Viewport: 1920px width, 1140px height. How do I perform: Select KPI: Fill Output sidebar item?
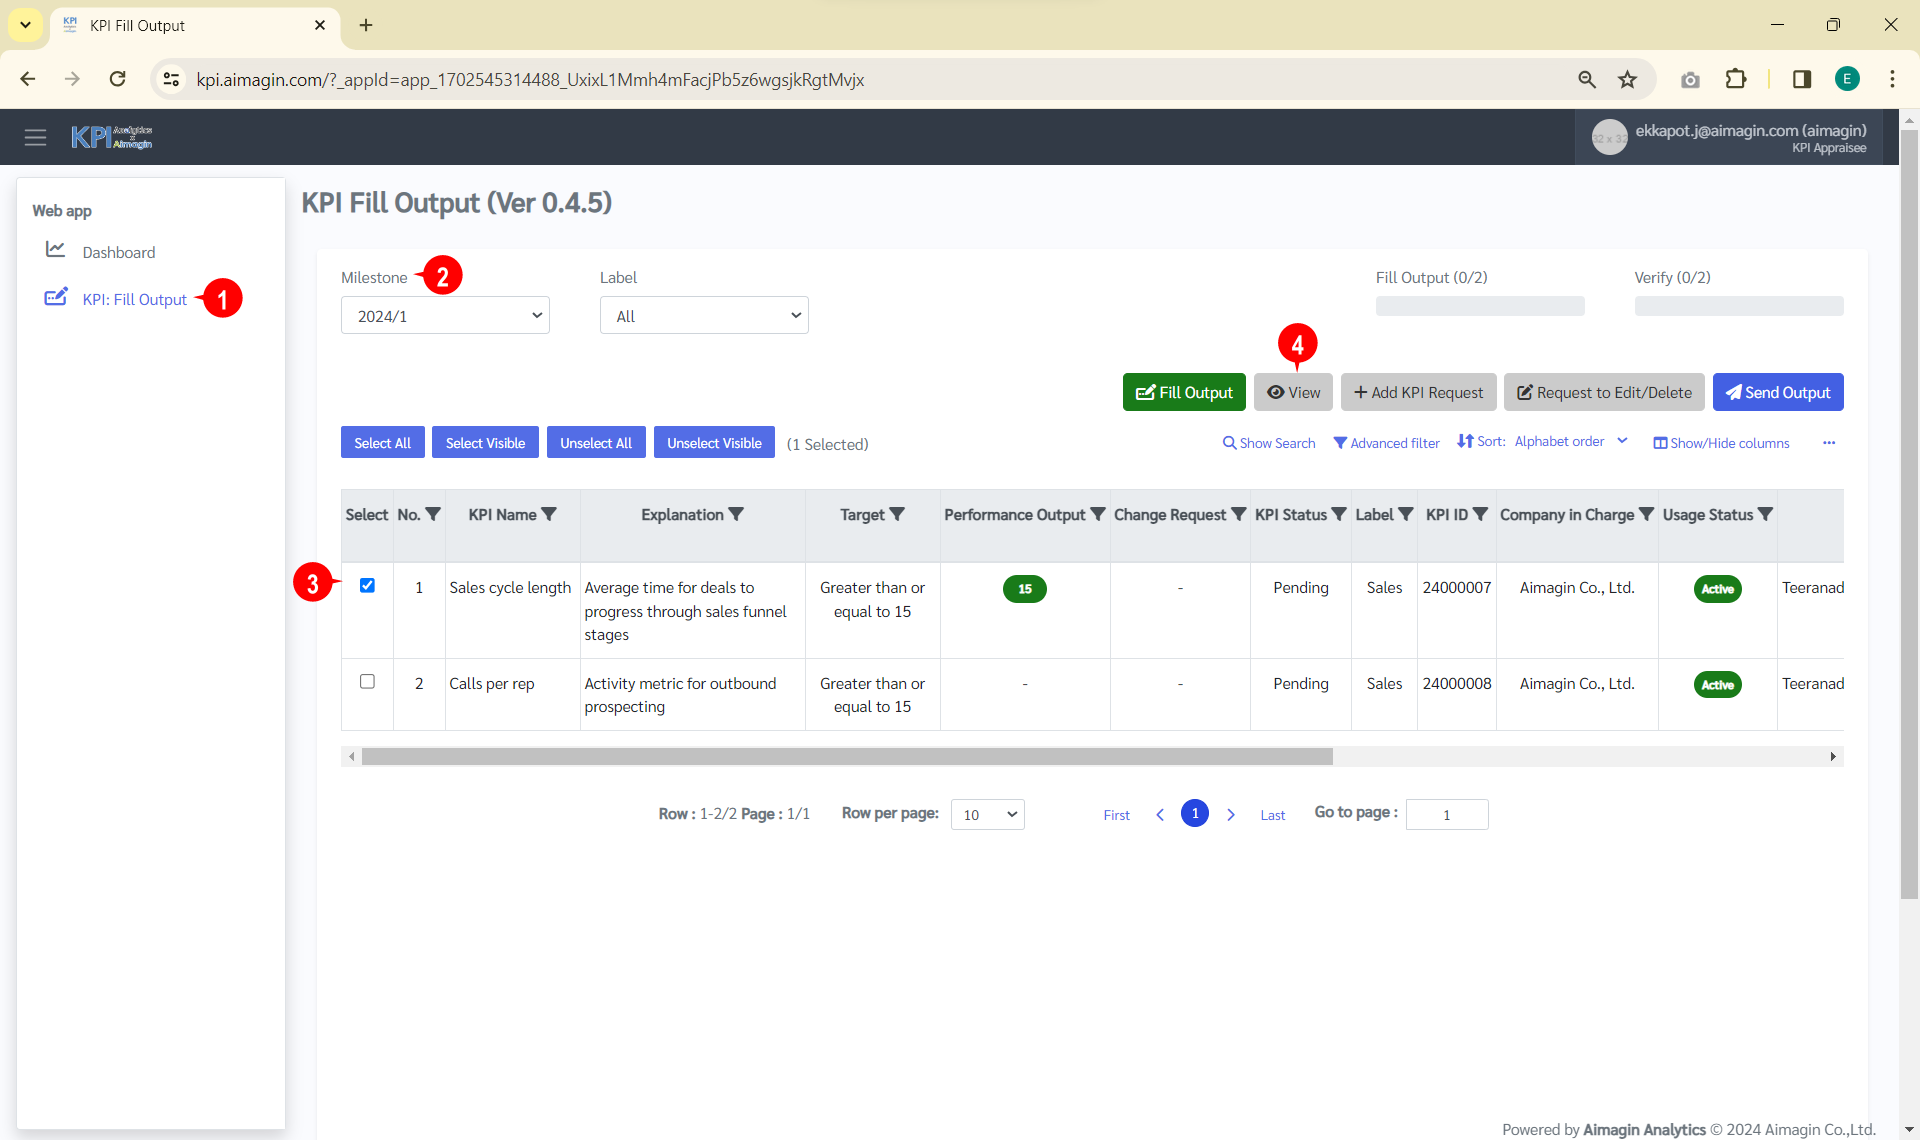click(134, 299)
